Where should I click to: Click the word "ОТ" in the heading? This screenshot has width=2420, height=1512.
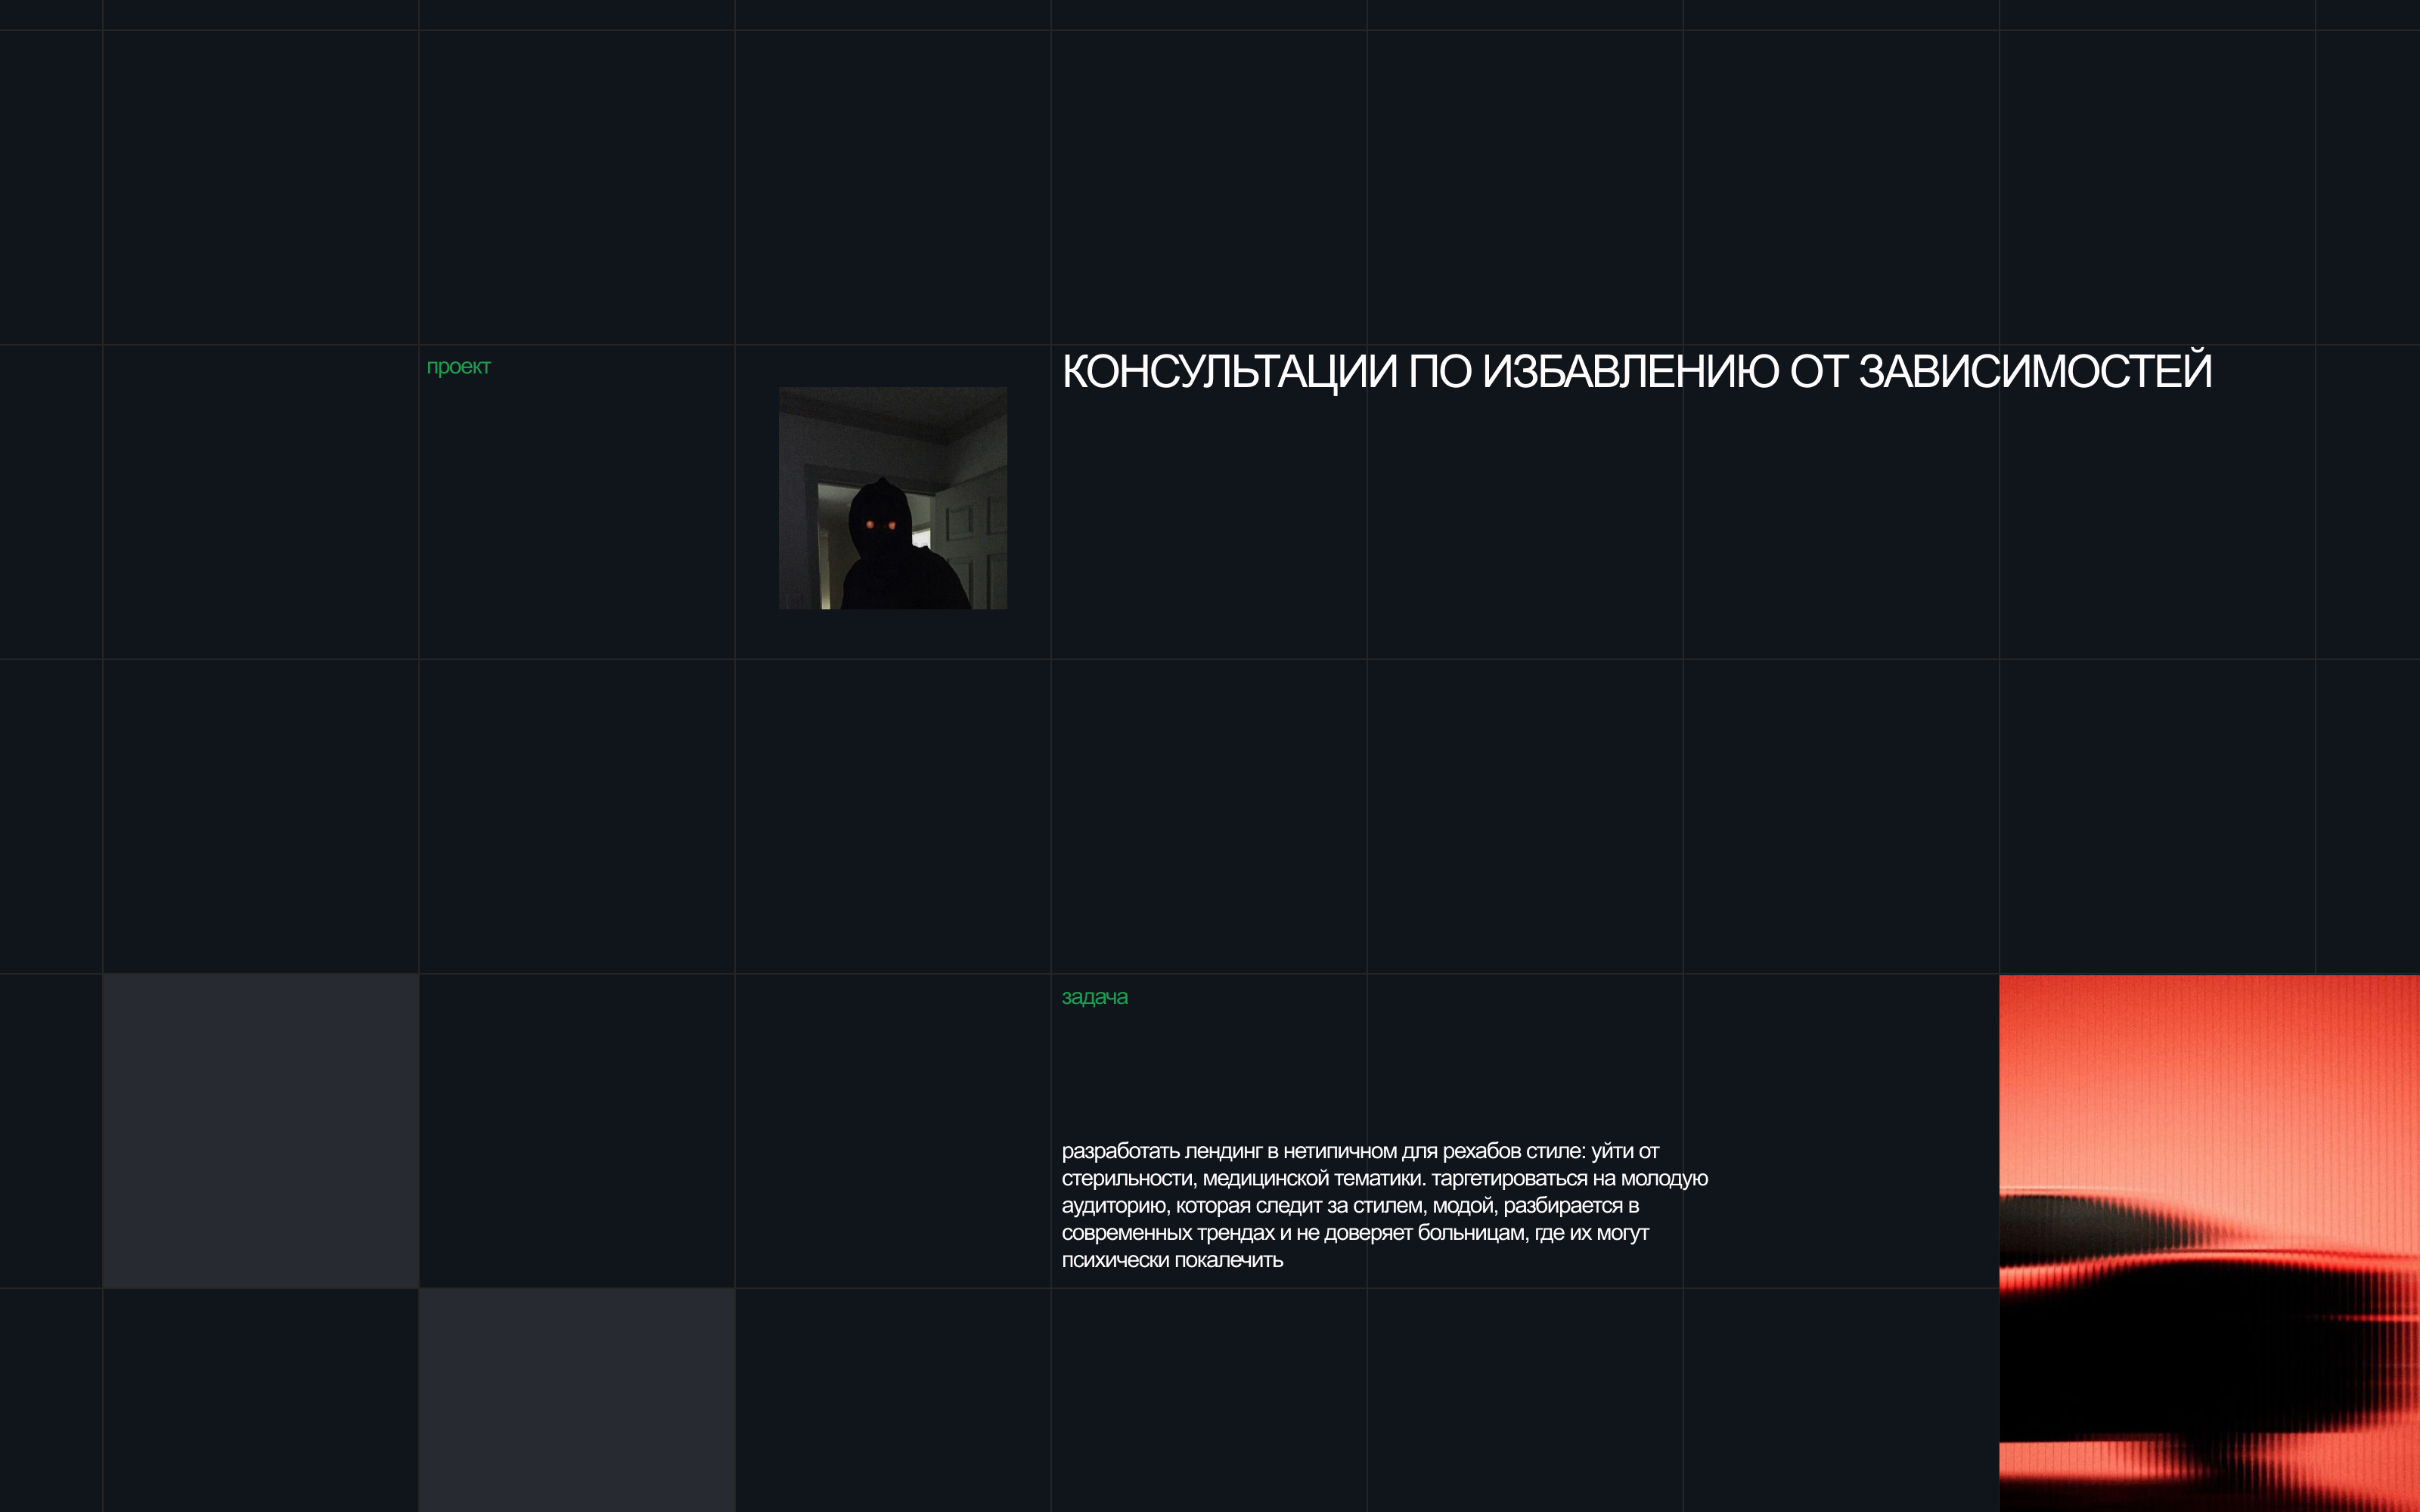click(1817, 372)
